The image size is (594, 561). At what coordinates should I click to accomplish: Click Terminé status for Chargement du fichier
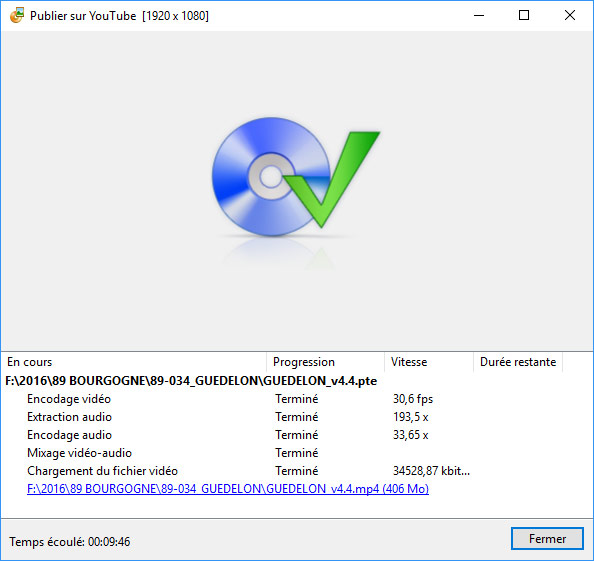tap(297, 471)
